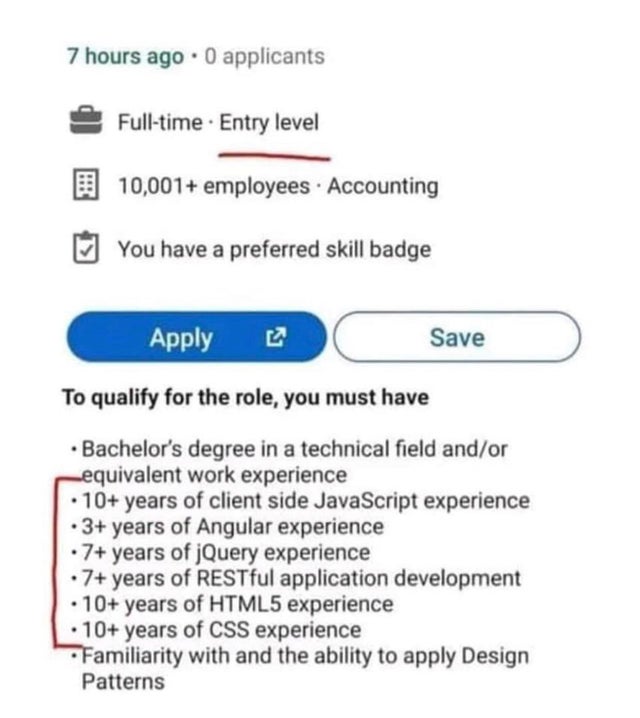The image size is (640, 718).
Task: Click the 3+ years Angular requirement
Action: [228, 527]
